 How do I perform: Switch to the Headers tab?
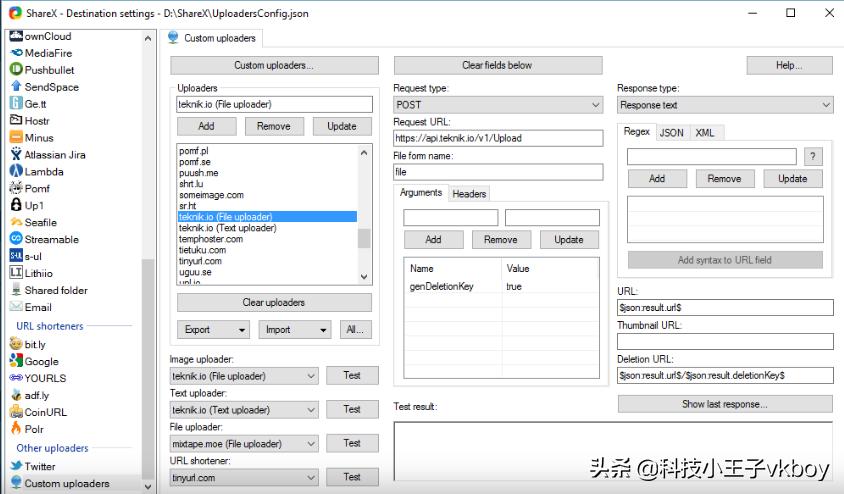pyautogui.click(x=469, y=194)
